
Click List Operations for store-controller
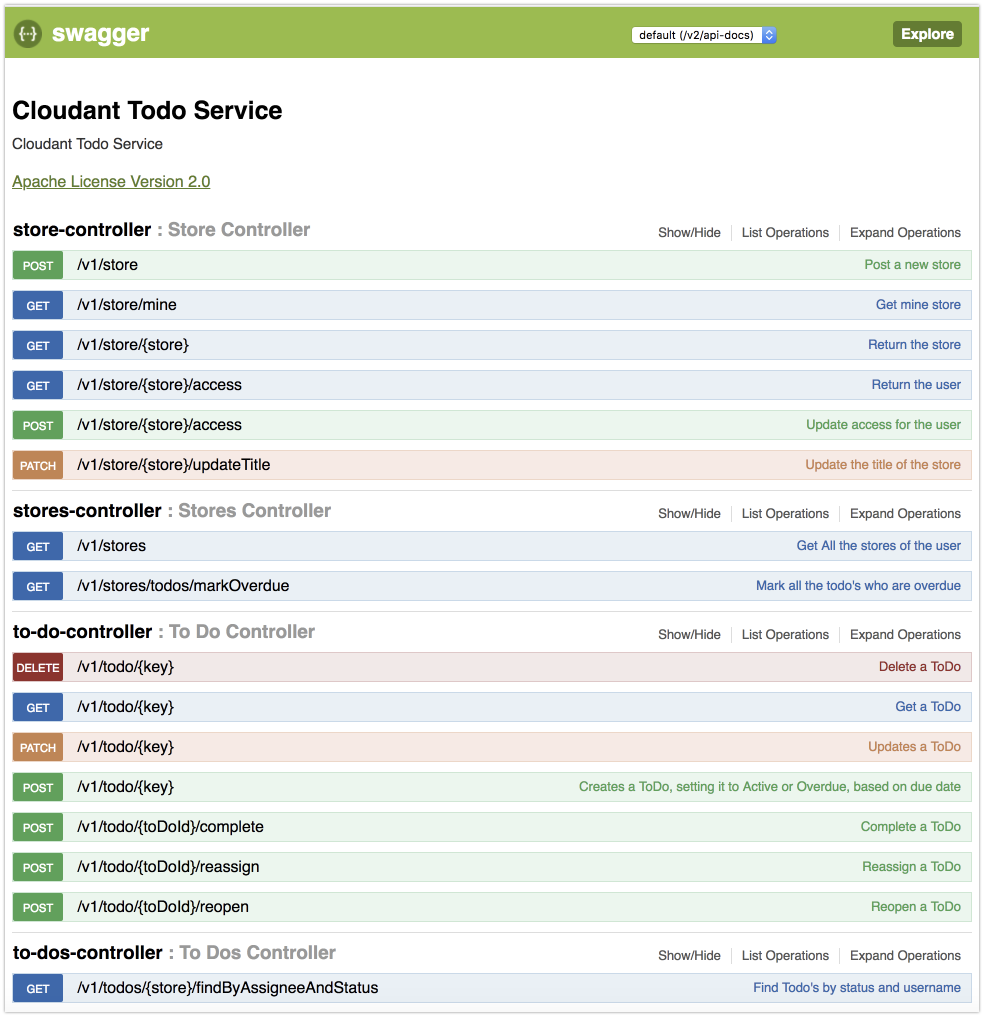click(x=785, y=233)
